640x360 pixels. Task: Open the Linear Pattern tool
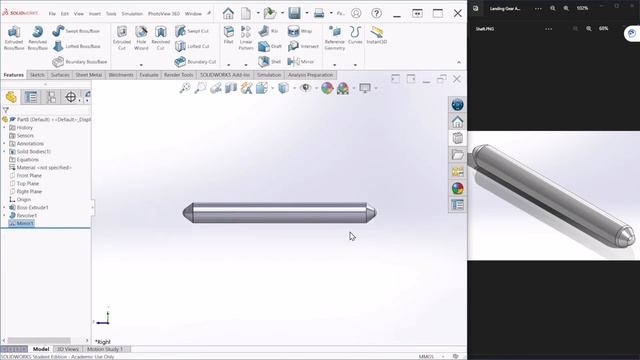[246, 38]
